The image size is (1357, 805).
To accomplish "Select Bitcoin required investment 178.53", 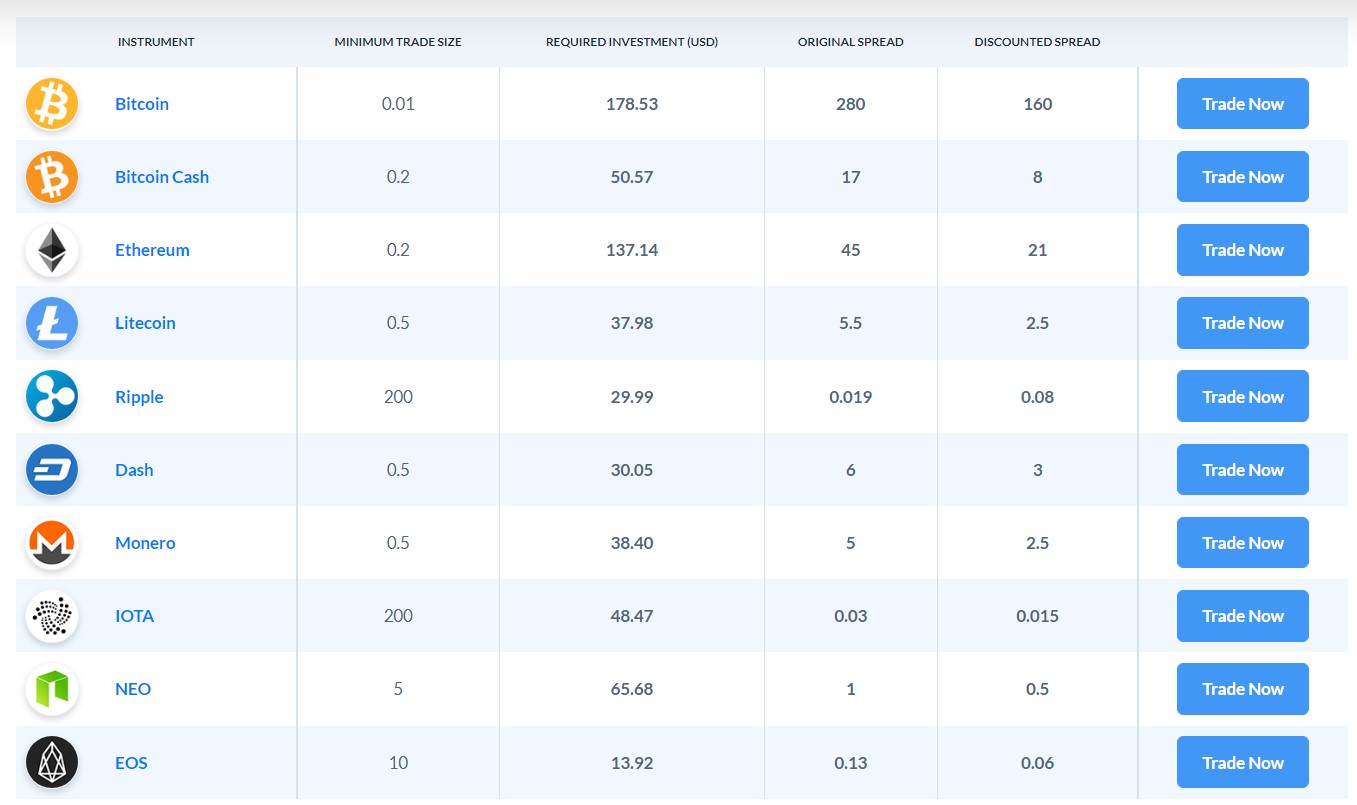I will 632,104.
